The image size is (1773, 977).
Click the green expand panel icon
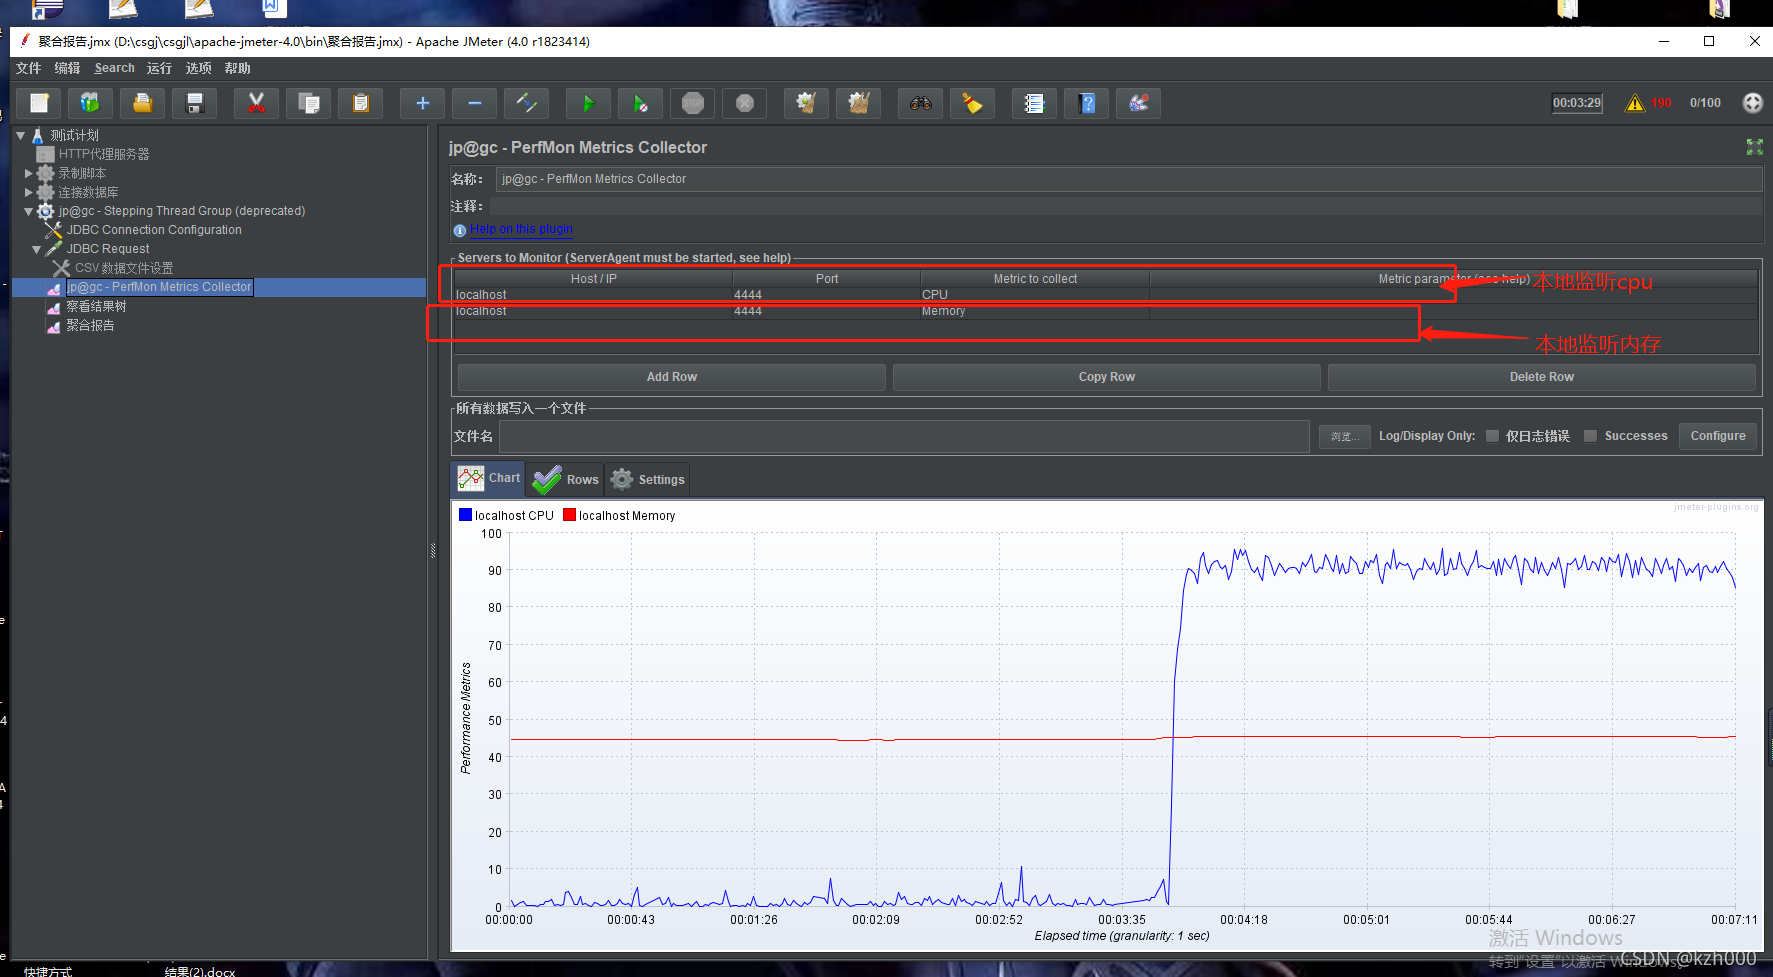[1754, 147]
